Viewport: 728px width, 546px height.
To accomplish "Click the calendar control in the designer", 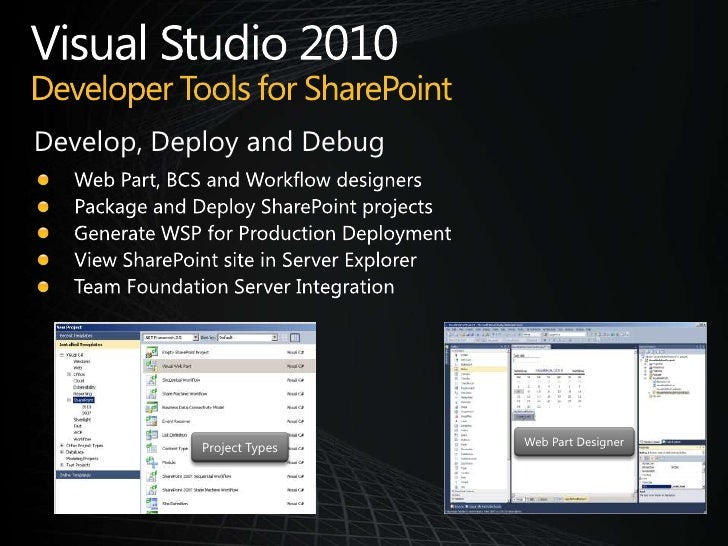I will [549, 388].
